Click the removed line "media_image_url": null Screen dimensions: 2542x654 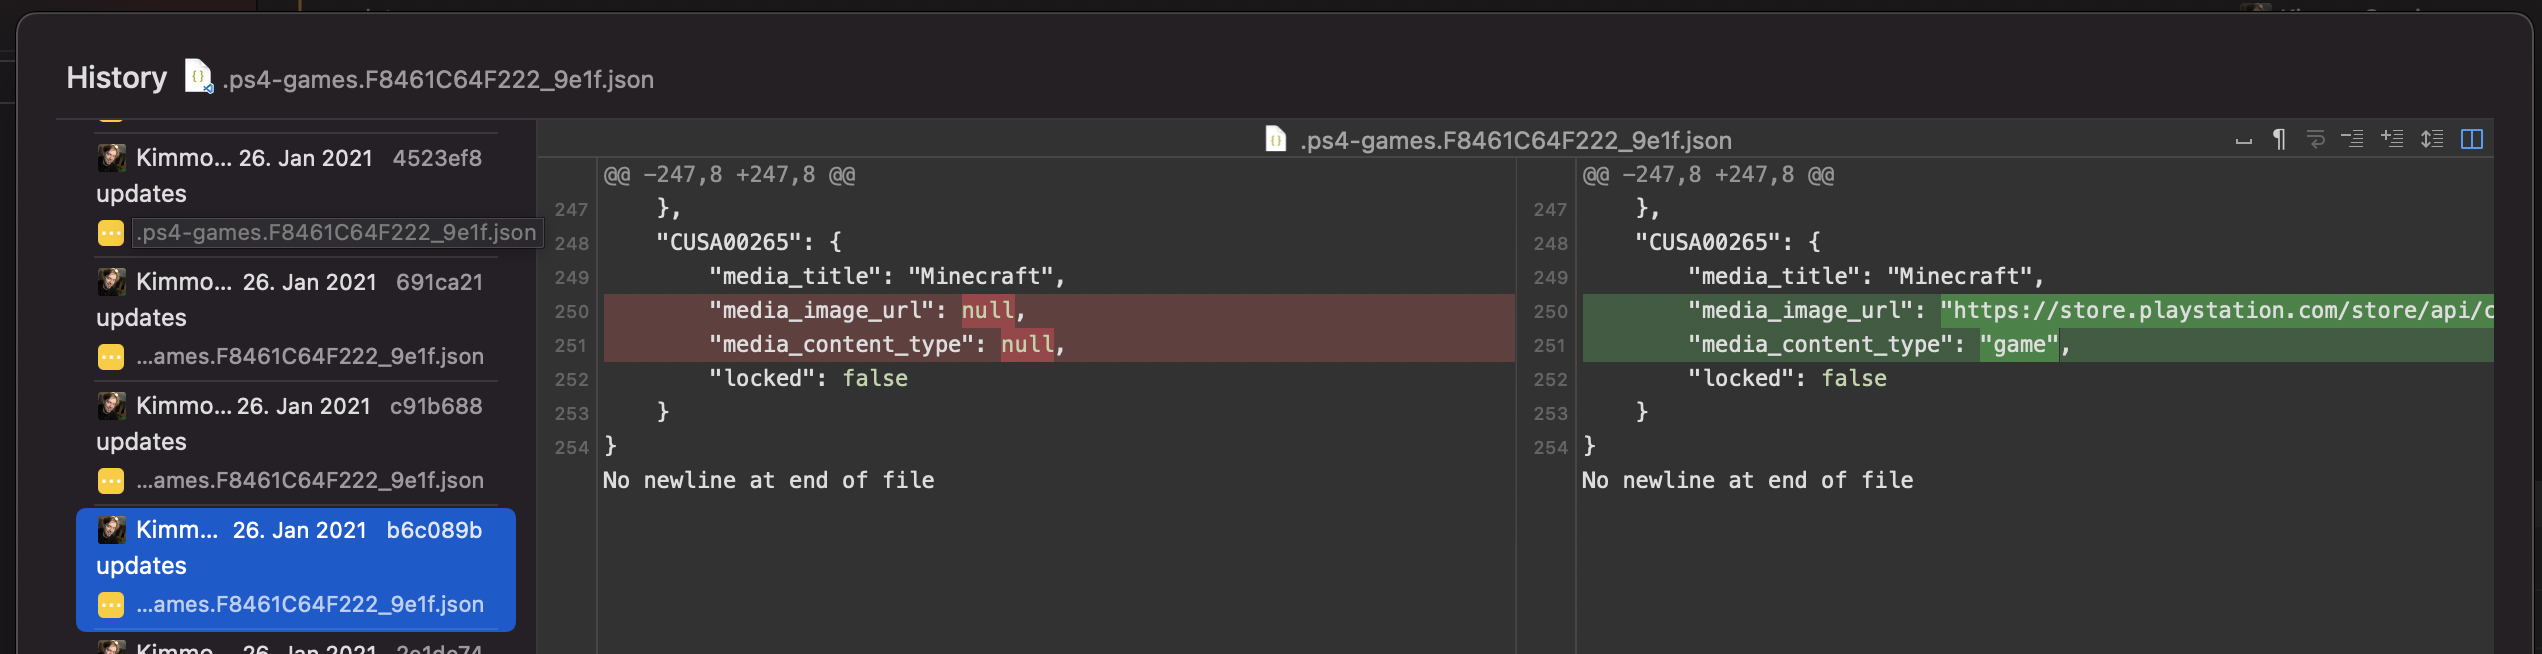coord(1059,311)
